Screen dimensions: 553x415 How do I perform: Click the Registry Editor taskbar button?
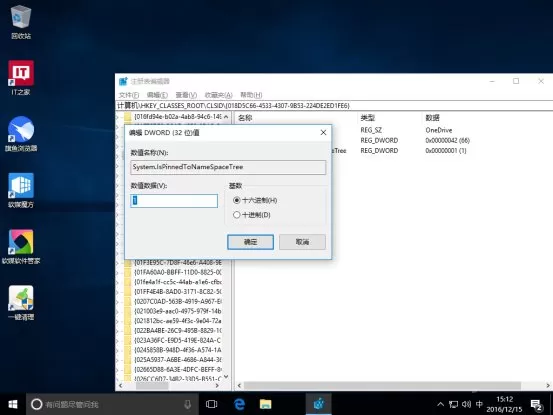point(318,404)
